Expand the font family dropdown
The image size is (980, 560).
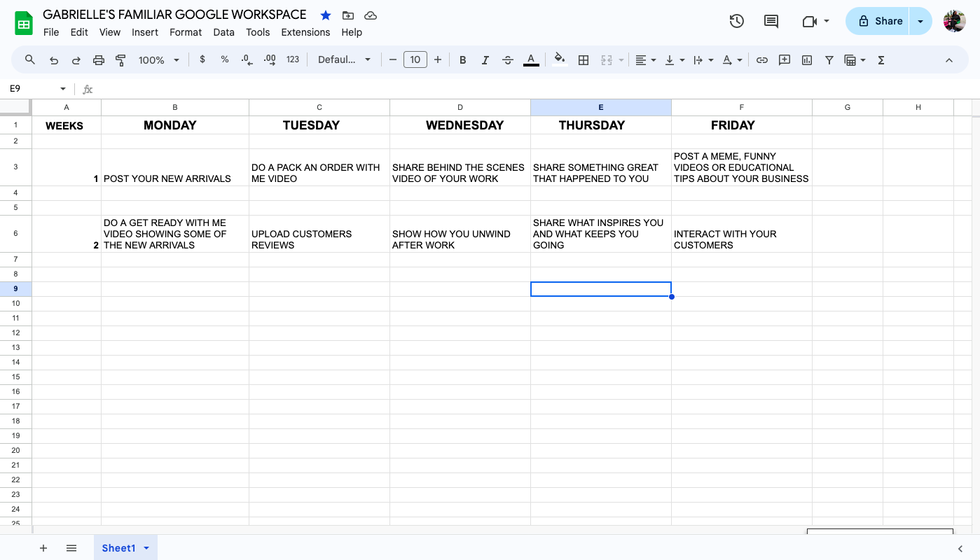point(344,60)
